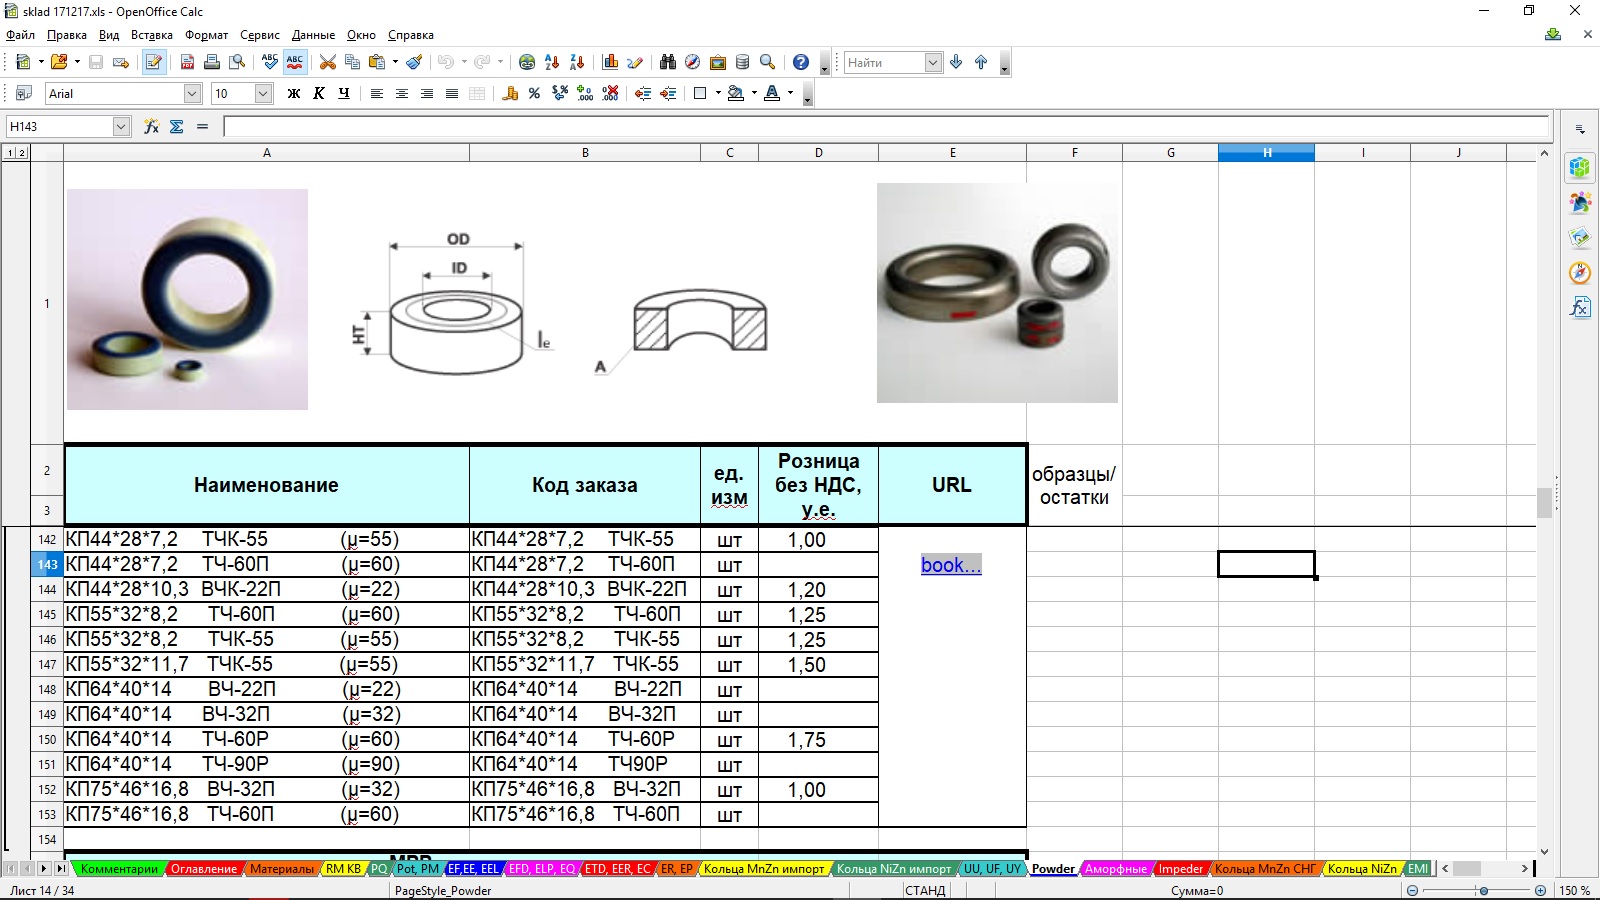Expand the font size dropdown
Image resolution: width=1600 pixels, height=900 pixels.
point(263,93)
